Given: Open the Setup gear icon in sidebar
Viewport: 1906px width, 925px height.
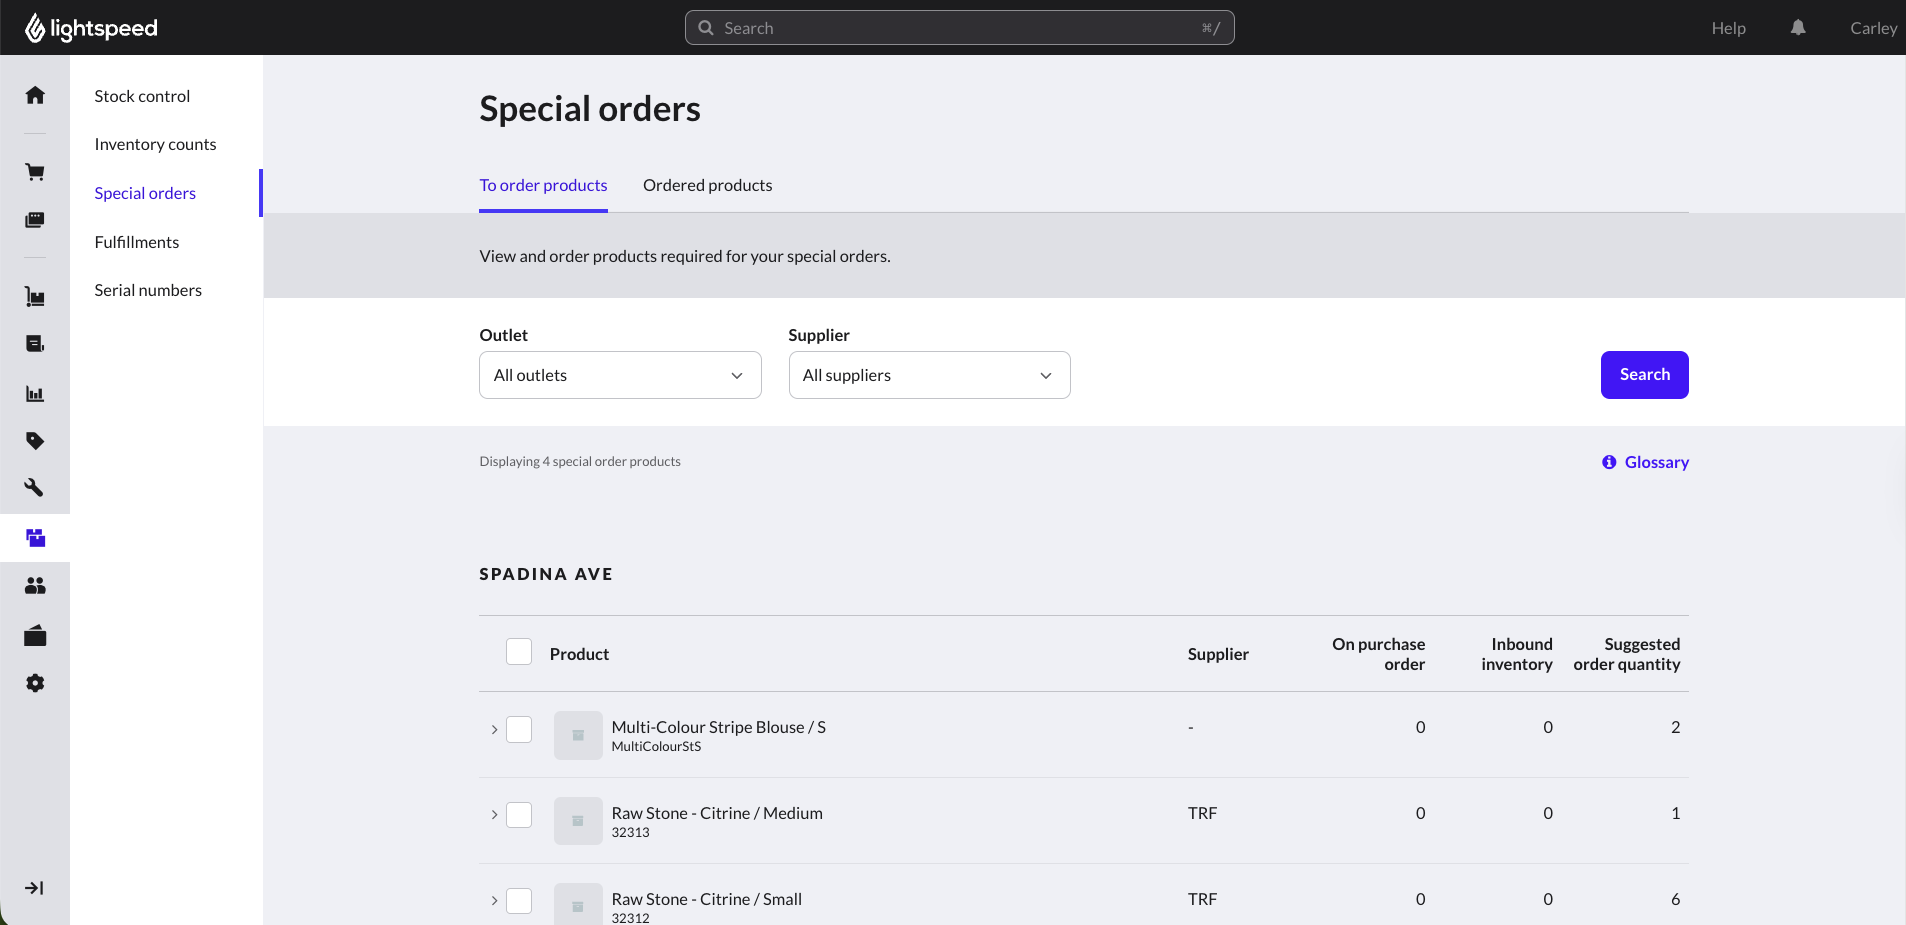Looking at the screenshot, I should click(x=35, y=683).
